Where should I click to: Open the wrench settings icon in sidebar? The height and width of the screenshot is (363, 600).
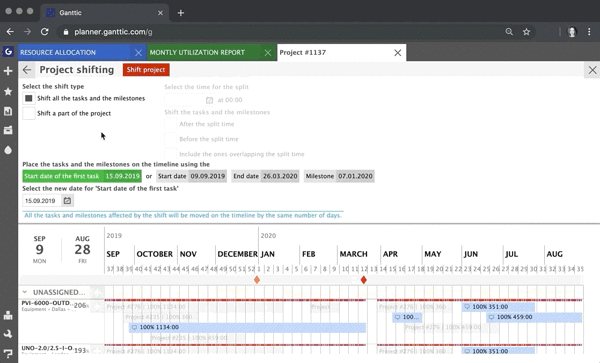click(x=8, y=334)
